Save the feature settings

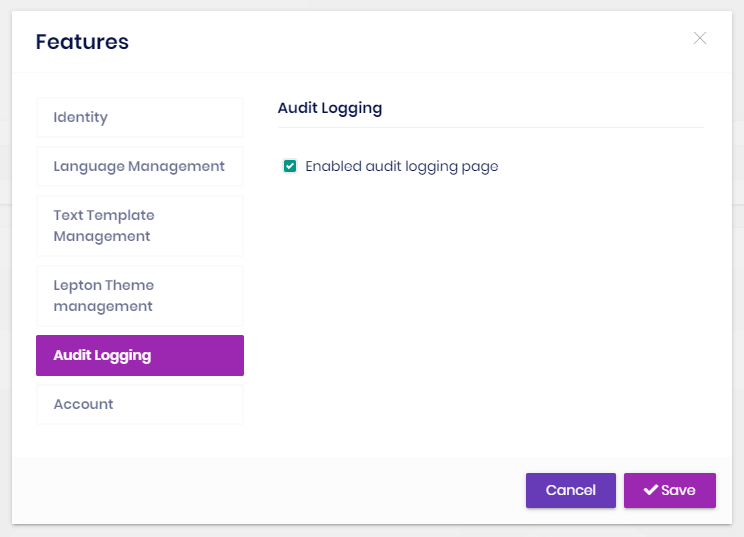pos(669,490)
